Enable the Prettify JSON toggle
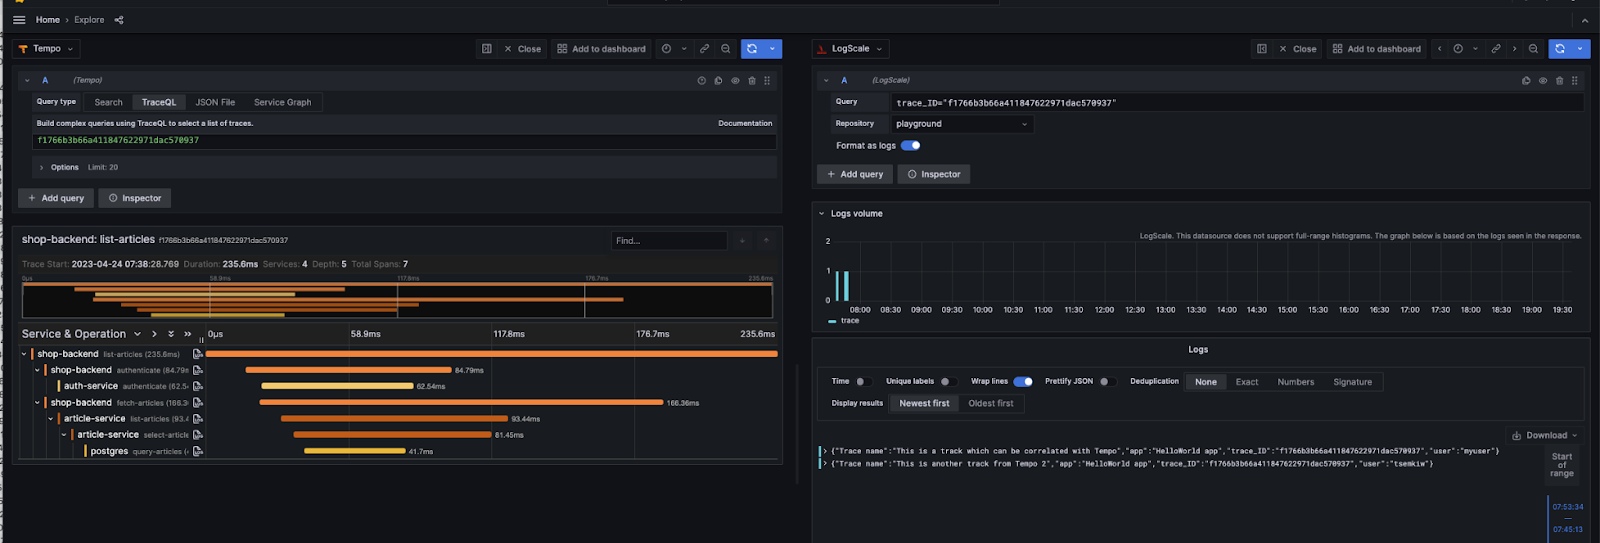 (x=1106, y=382)
